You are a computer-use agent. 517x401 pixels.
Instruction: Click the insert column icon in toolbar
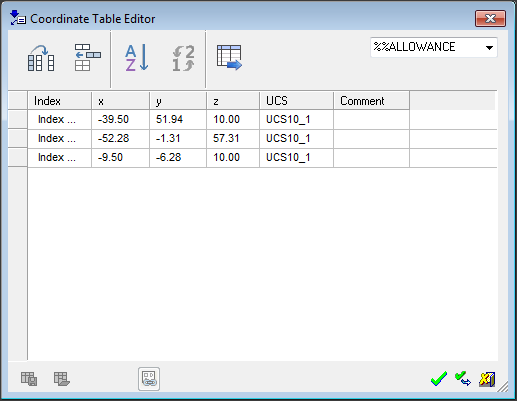click(x=41, y=58)
